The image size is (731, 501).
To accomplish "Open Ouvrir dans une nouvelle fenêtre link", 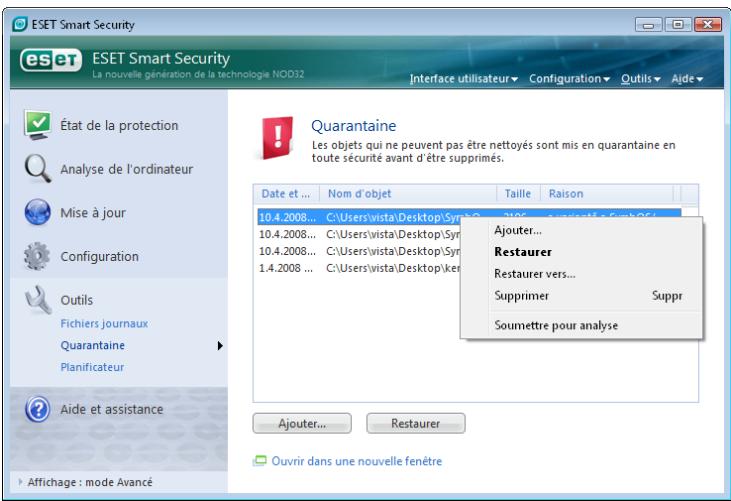I will (357, 461).
